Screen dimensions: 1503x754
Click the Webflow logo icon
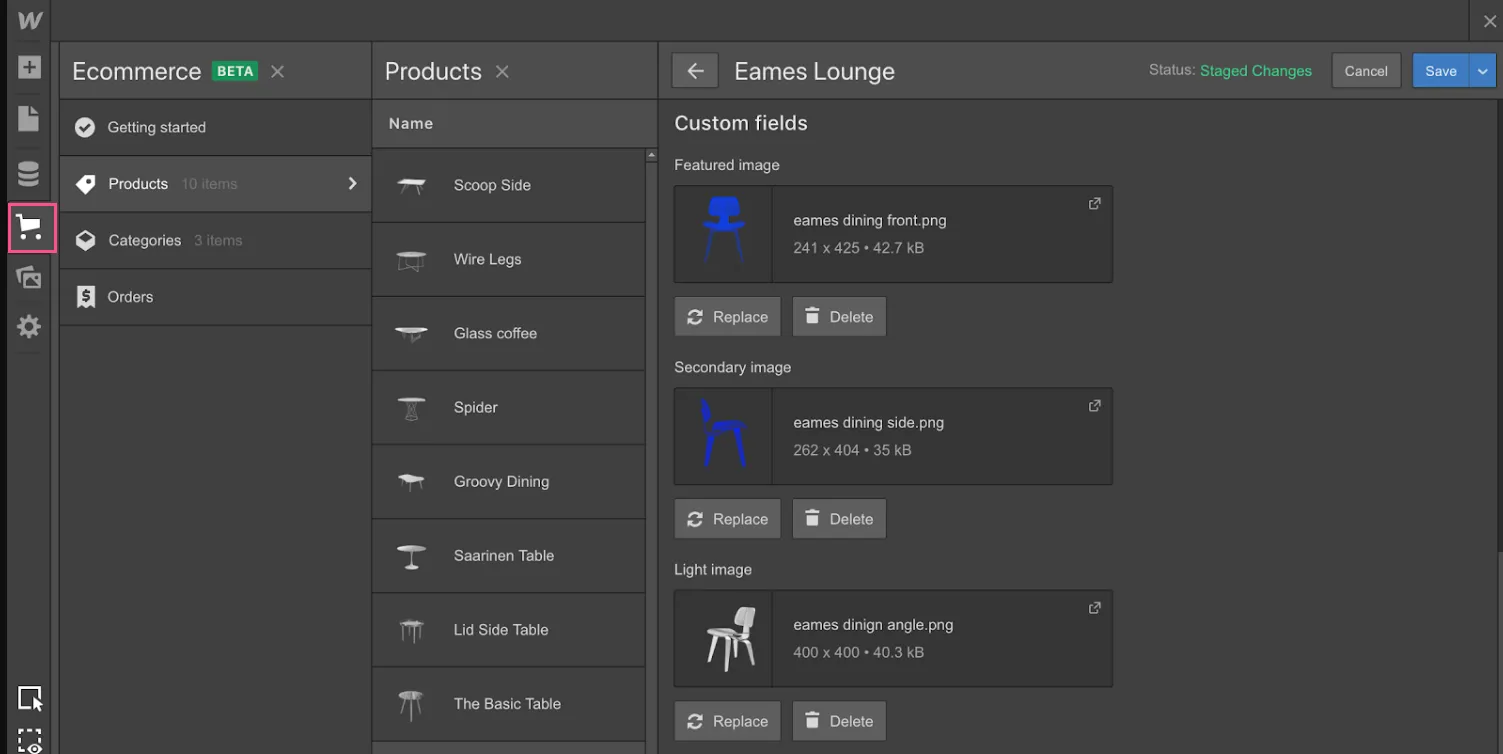[x=30, y=20]
